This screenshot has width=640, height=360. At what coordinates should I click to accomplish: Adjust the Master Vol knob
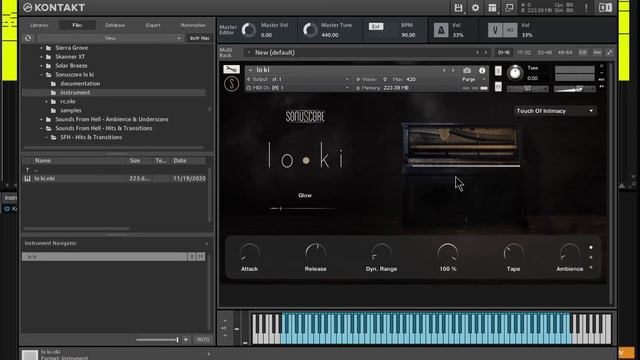point(249,30)
